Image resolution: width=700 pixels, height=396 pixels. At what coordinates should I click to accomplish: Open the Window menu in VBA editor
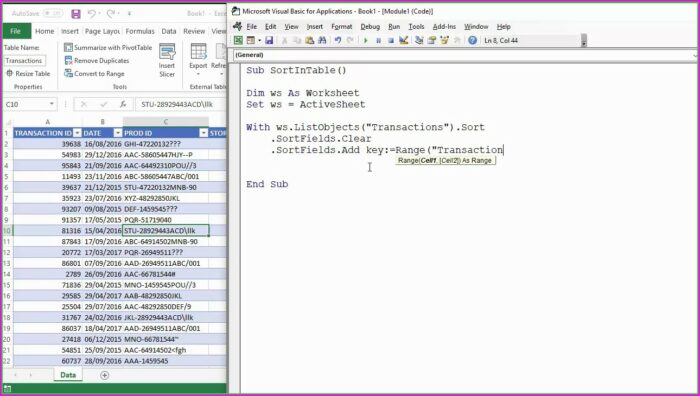click(476, 27)
